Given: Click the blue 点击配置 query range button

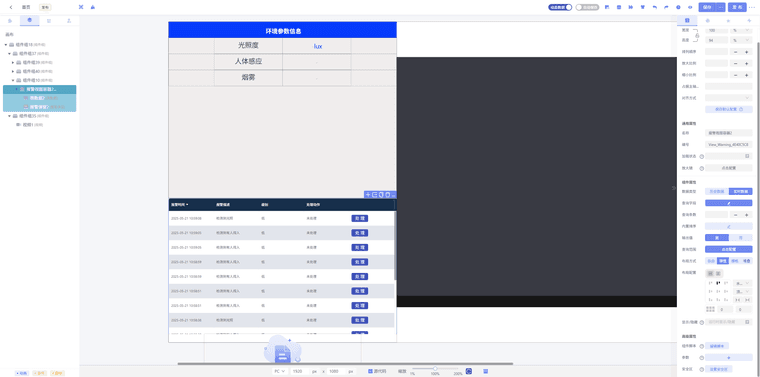Looking at the screenshot, I should pos(728,249).
